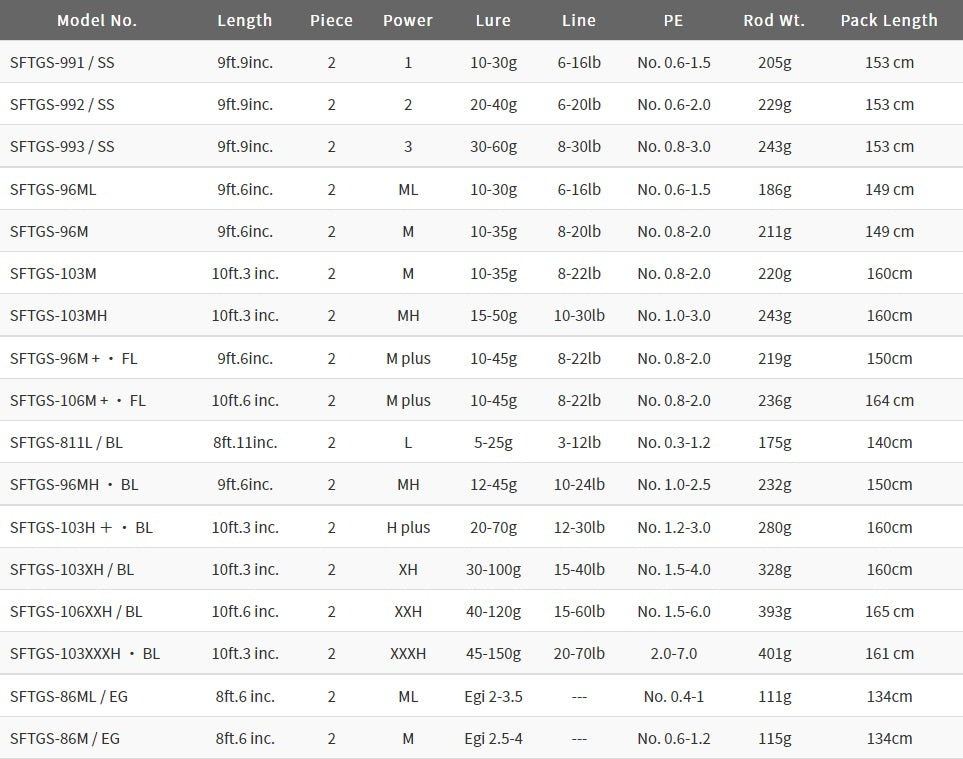Select the XXXH power cell

(x=408, y=653)
